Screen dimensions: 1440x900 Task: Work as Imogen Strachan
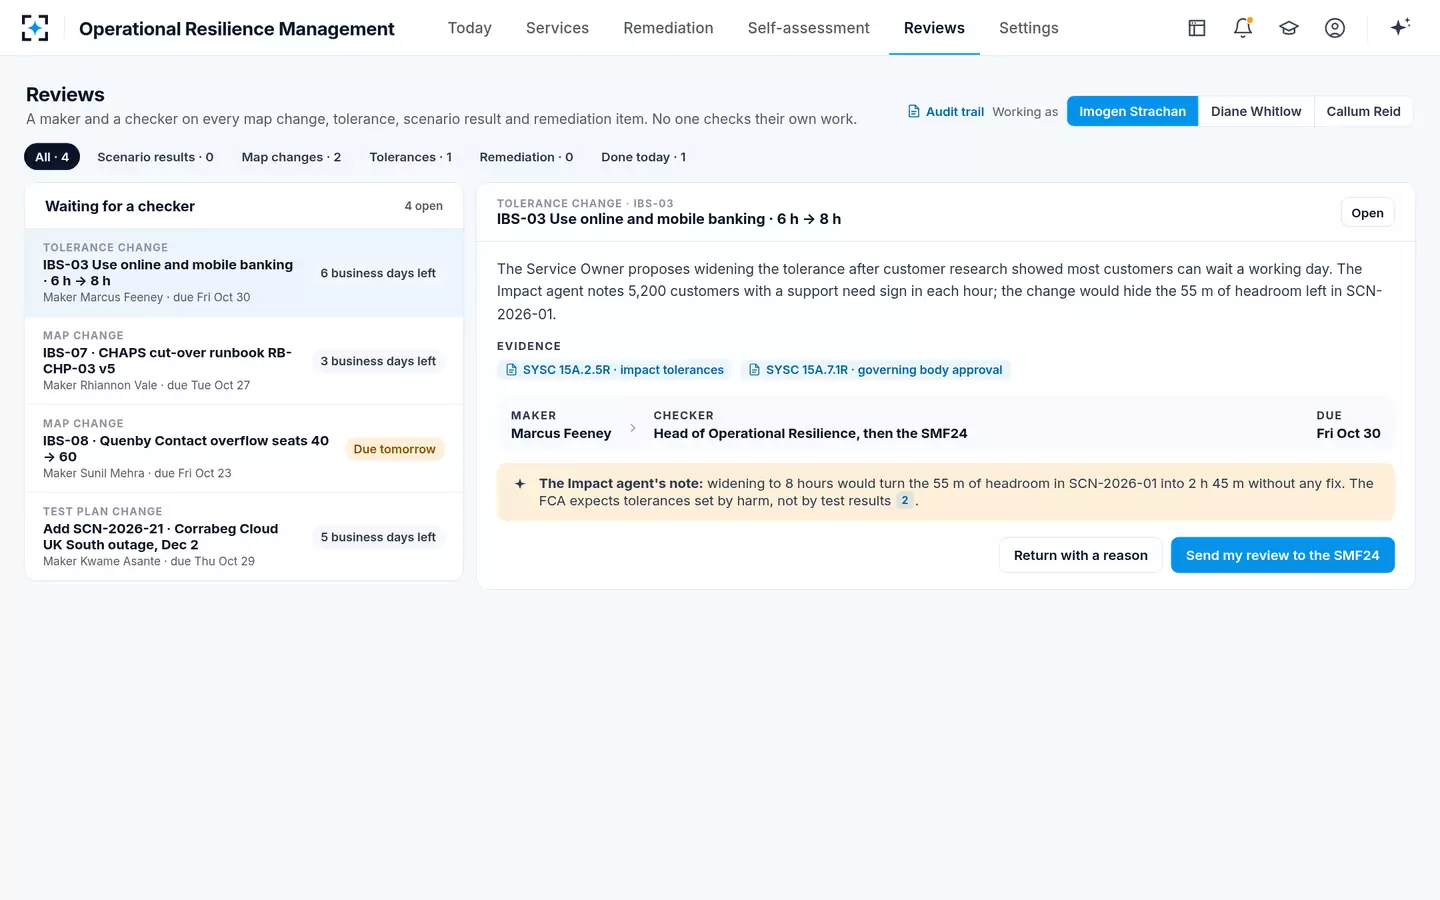coord(1132,111)
